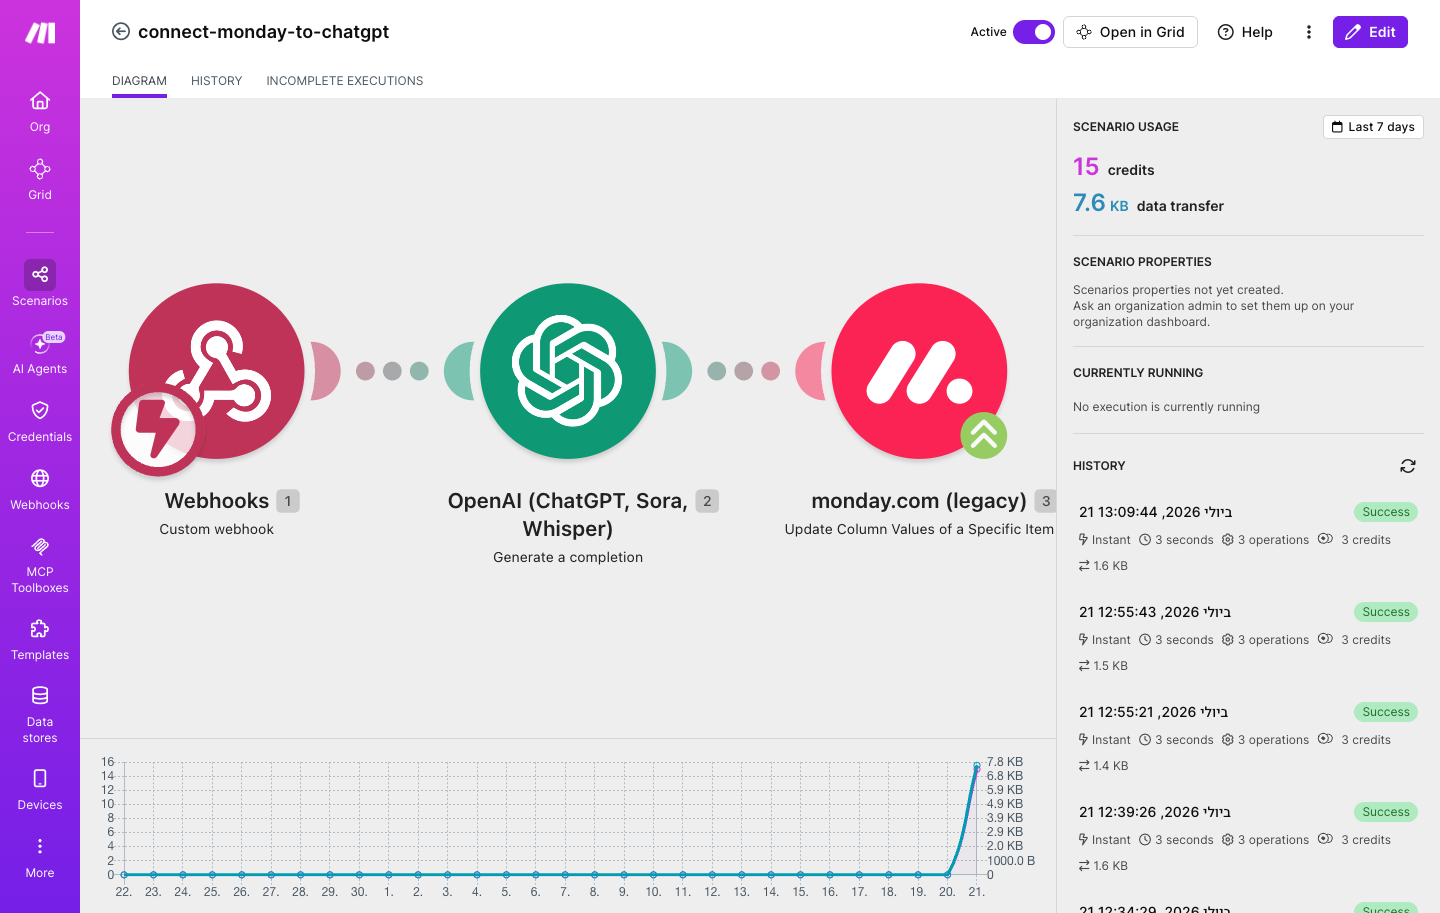Go to Scenarios in the sidebar
Image resolution: width=1440 pixels, height=913 pixels.
(x=40, y=284)
